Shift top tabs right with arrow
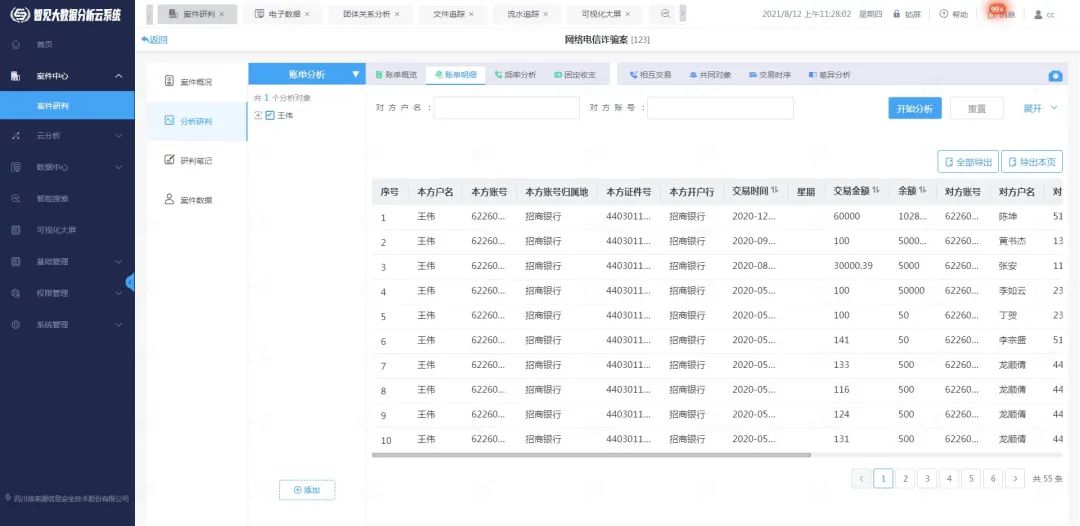The image size is (1080, 526). click(683, 14)
